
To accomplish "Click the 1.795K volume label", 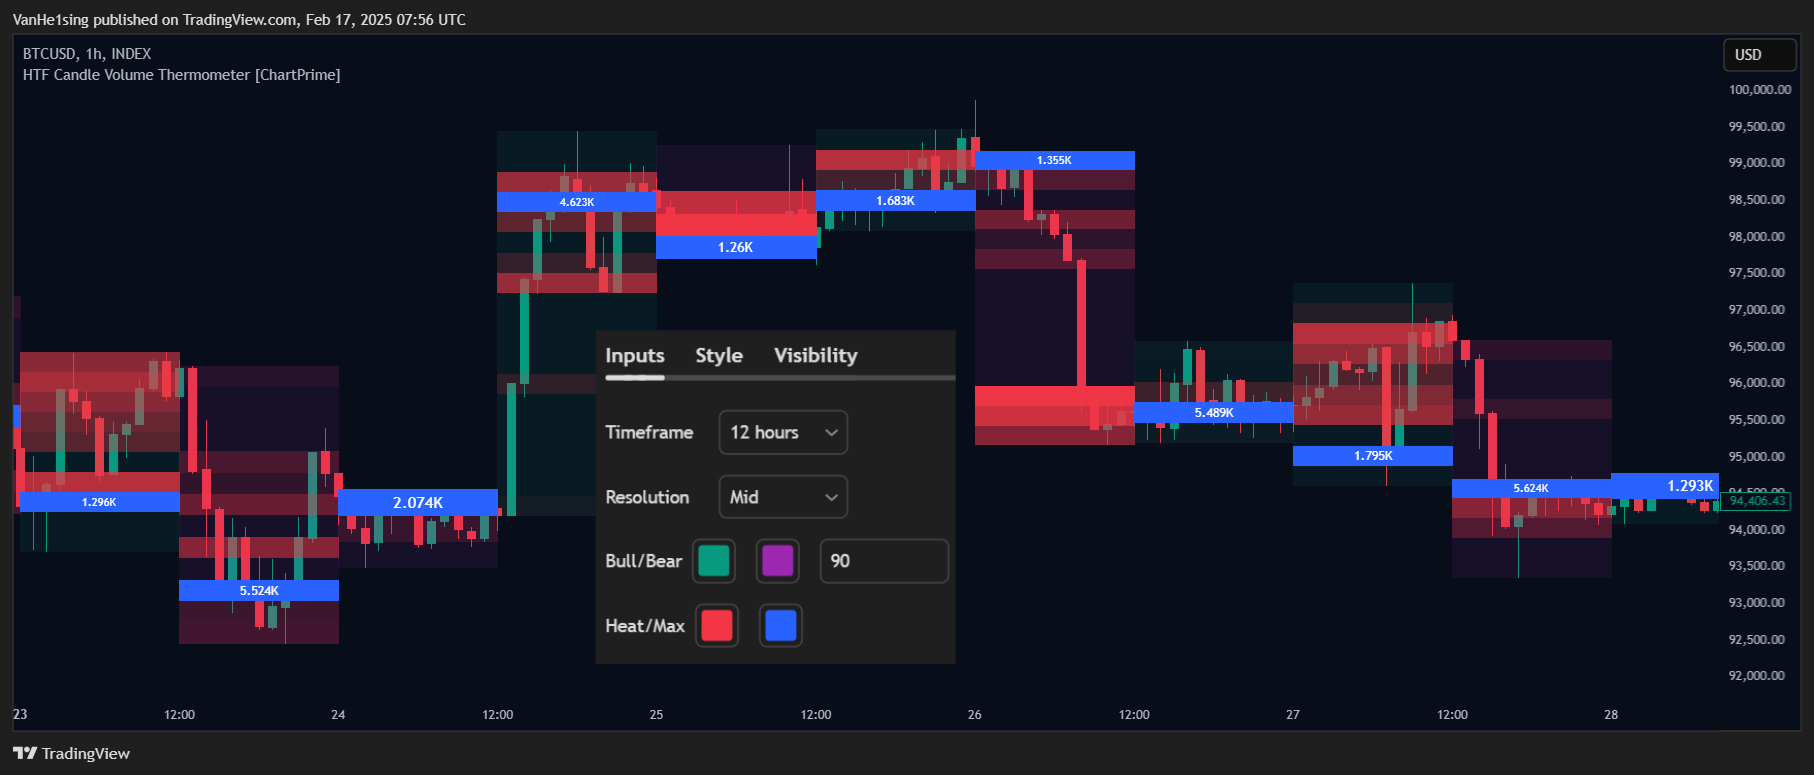I will [x=1373, y=456].
